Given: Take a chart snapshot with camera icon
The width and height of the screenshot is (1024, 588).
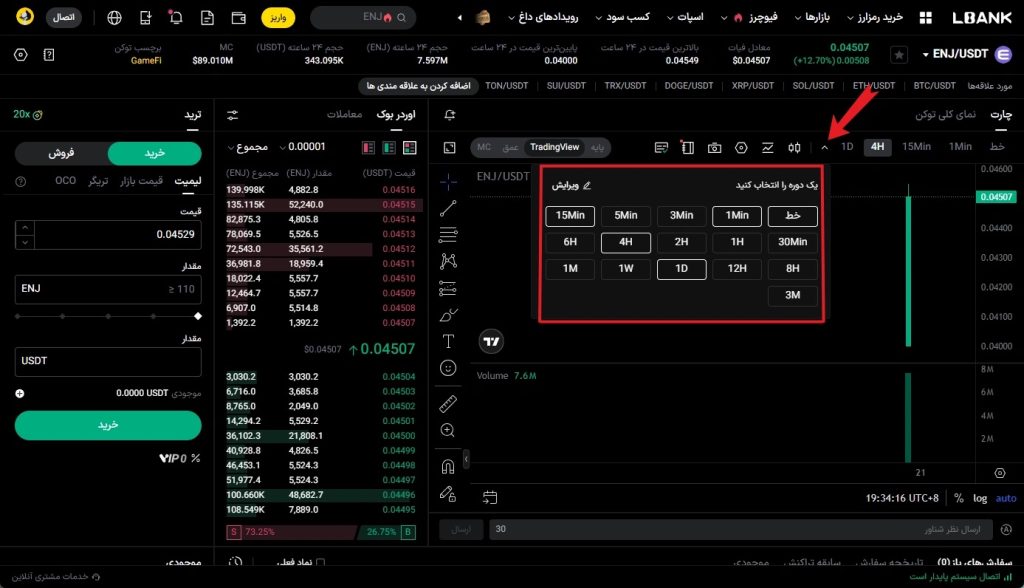Looking at the screenshot, I should click(714, 148).
